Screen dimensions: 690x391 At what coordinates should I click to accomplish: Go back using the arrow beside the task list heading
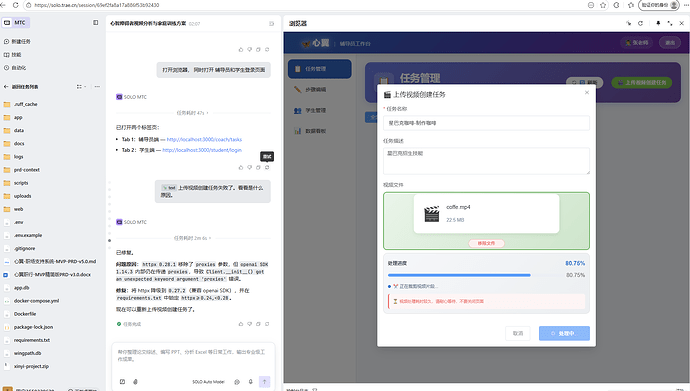pyautogui.click(x=6, y=87)
